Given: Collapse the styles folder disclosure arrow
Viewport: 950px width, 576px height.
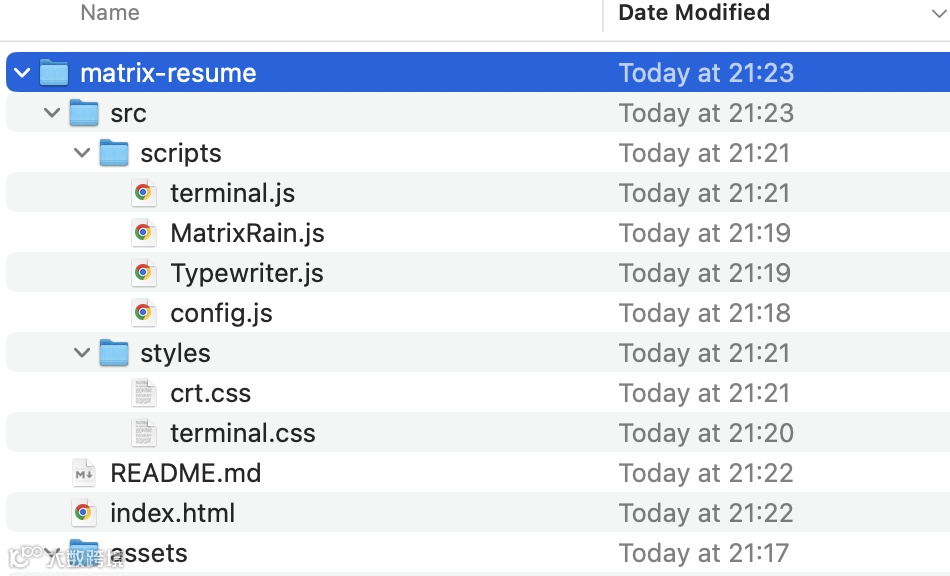Looking at the screenshot, I should pos(82,353).
